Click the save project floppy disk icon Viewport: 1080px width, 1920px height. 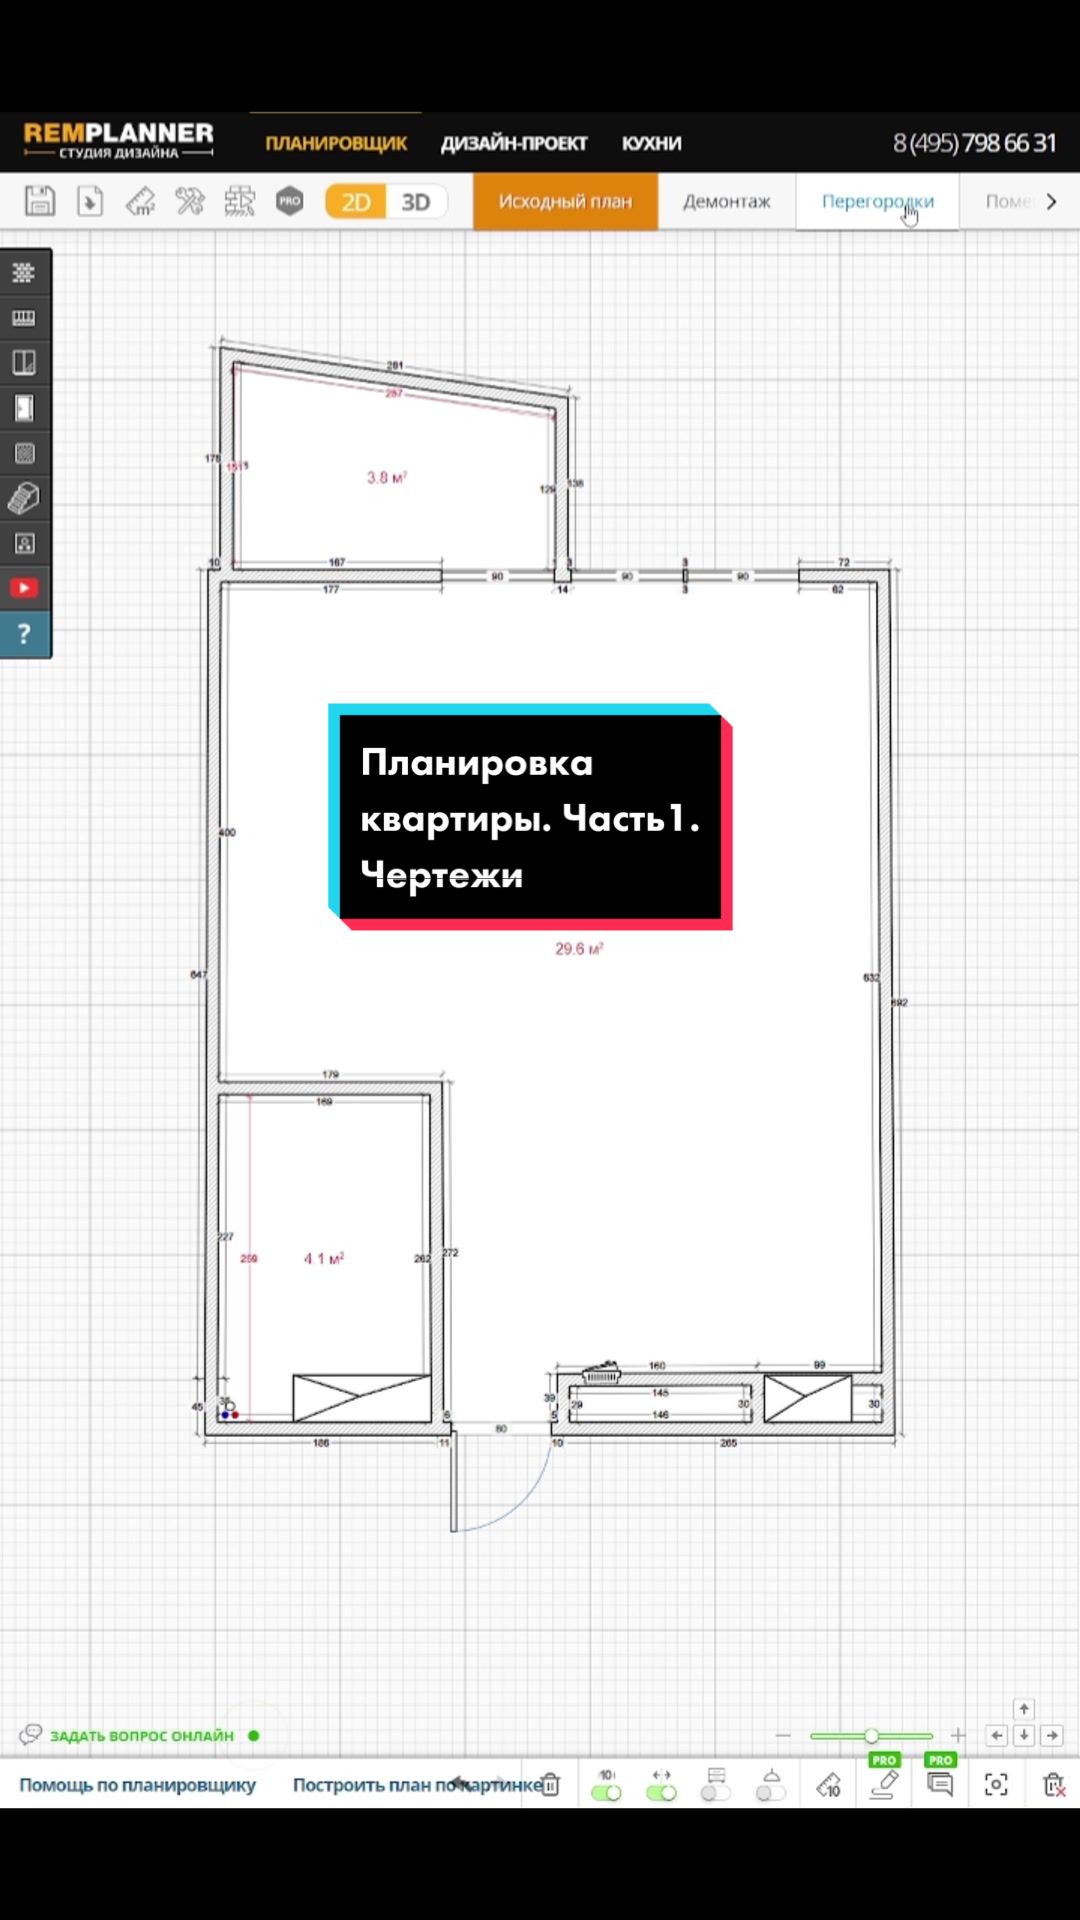pos(40,201)
